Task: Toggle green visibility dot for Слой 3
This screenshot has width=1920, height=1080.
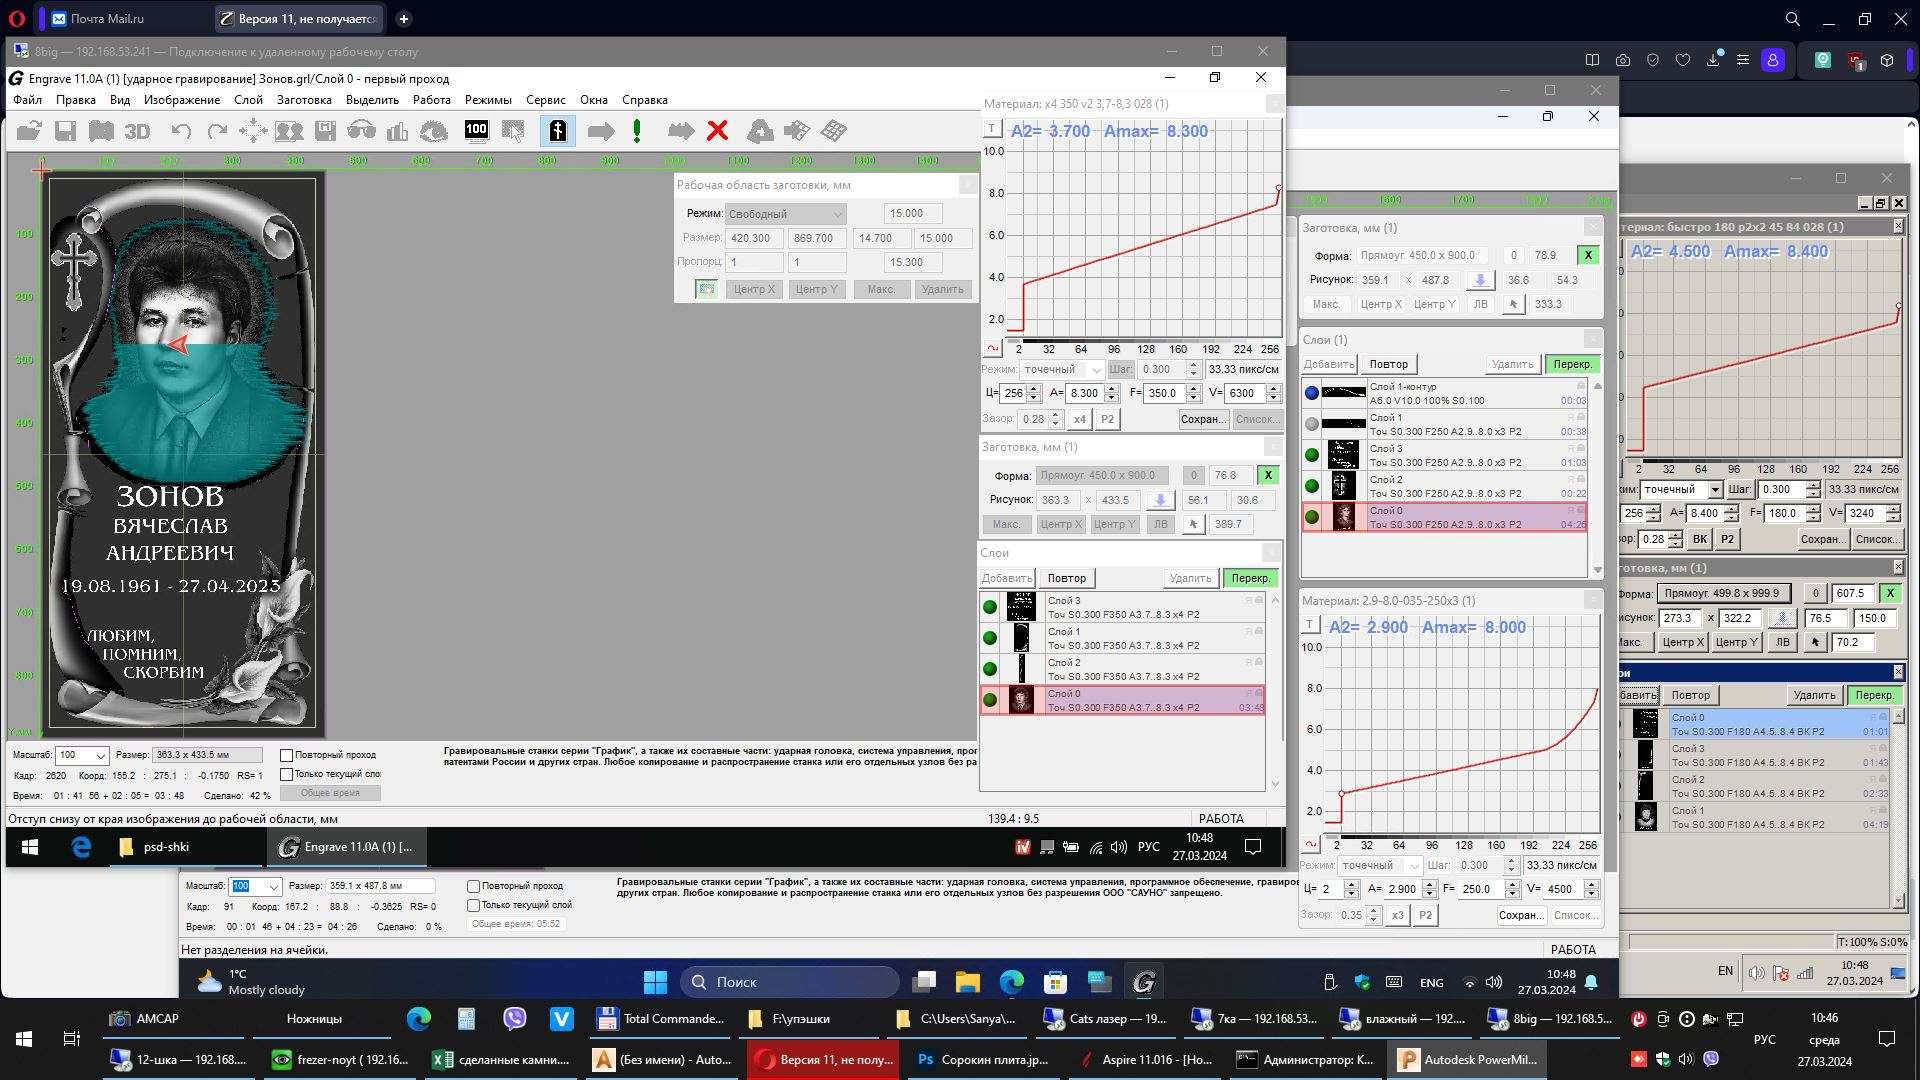Action: (990, 607)
